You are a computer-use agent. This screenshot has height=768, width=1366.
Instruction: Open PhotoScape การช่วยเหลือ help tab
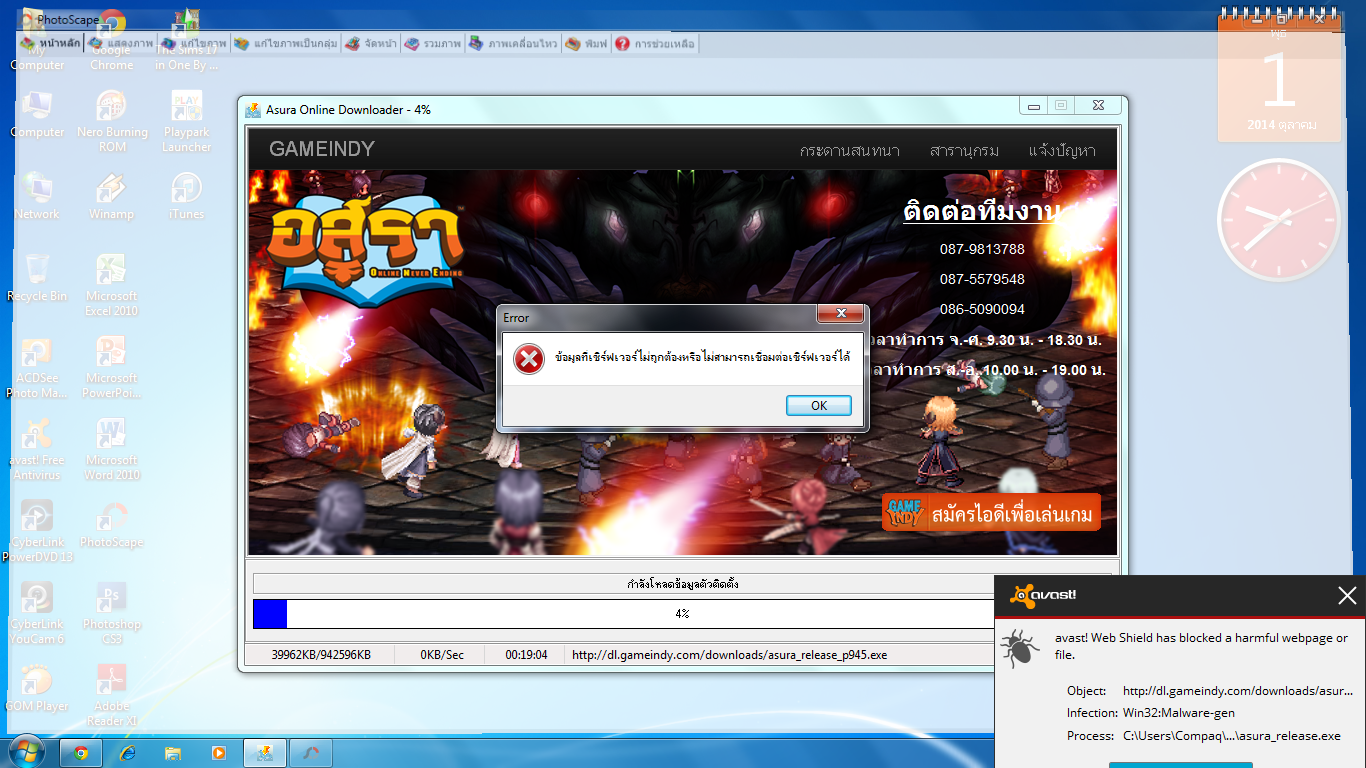(x=655, y=44)
